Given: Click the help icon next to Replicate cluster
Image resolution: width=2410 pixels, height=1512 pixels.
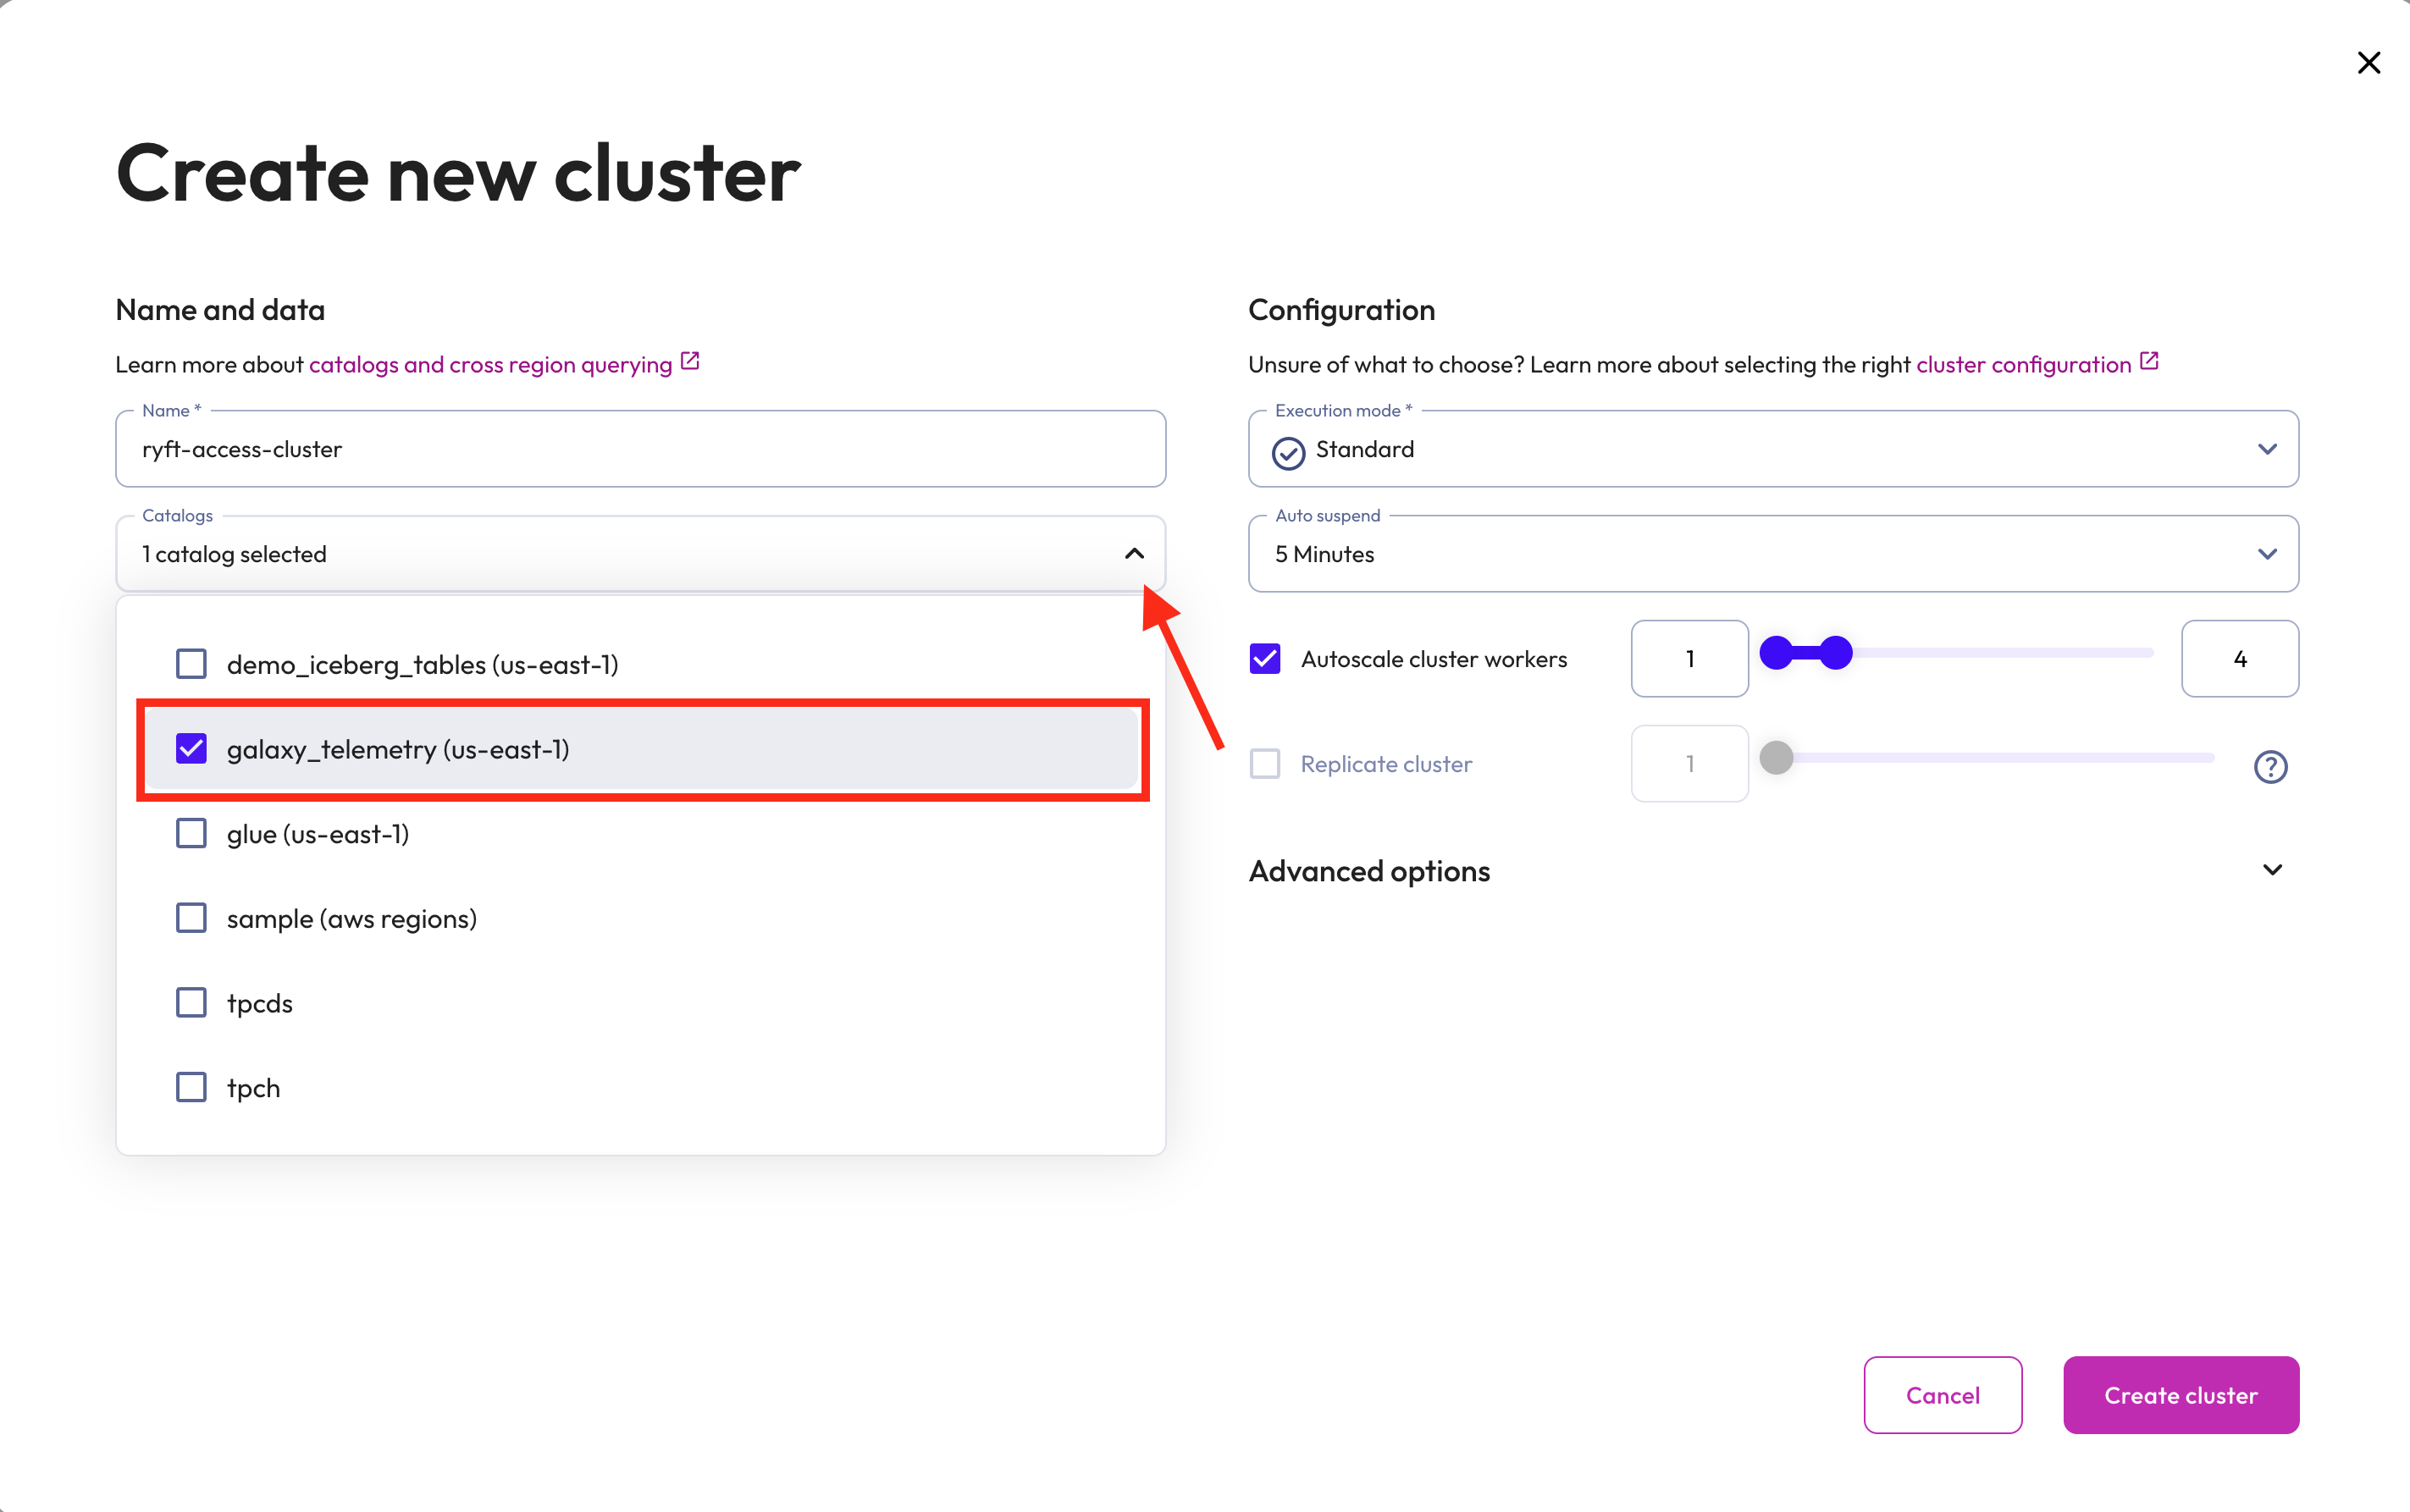Looking at the screenshot, I should click(2271, 766).
